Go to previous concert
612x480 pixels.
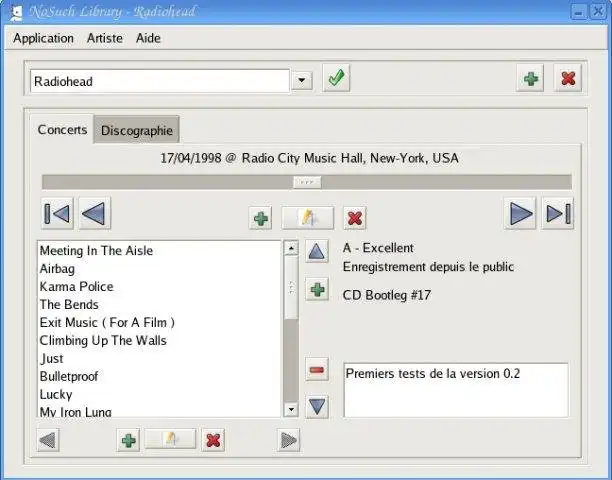(94, 213)
